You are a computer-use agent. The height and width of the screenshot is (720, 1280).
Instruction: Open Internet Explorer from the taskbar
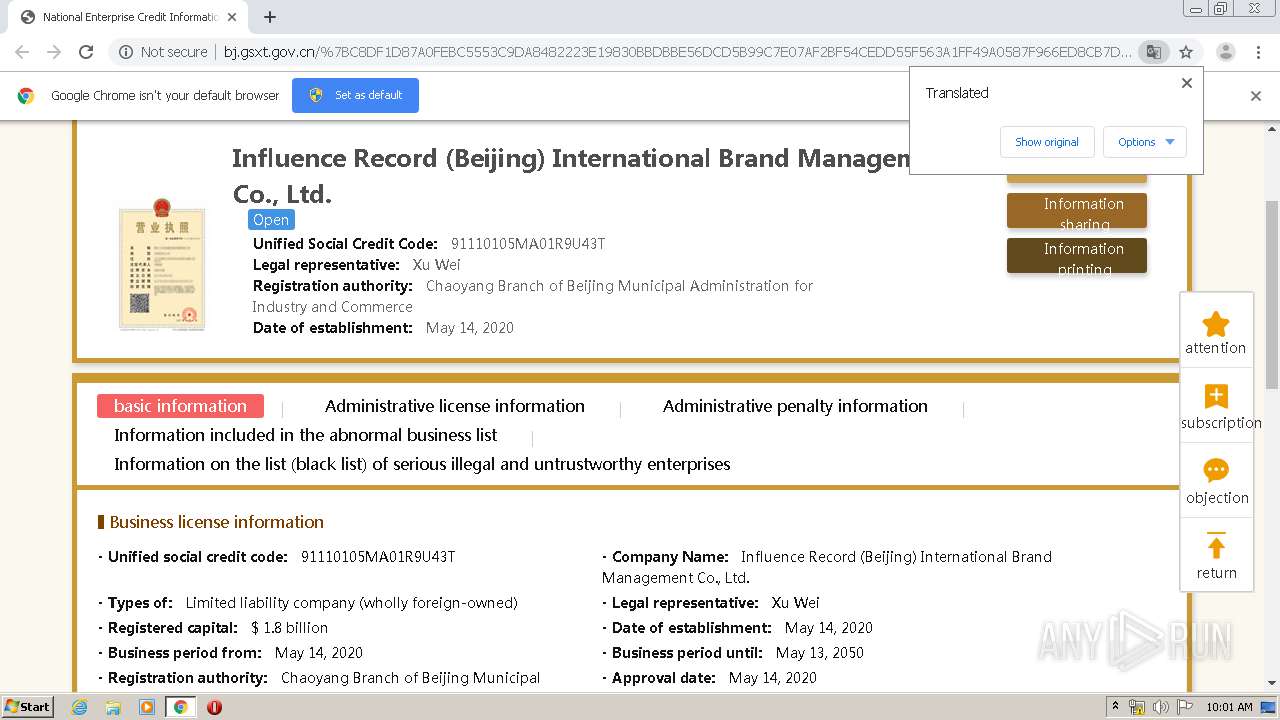click(x=79, y=707)
